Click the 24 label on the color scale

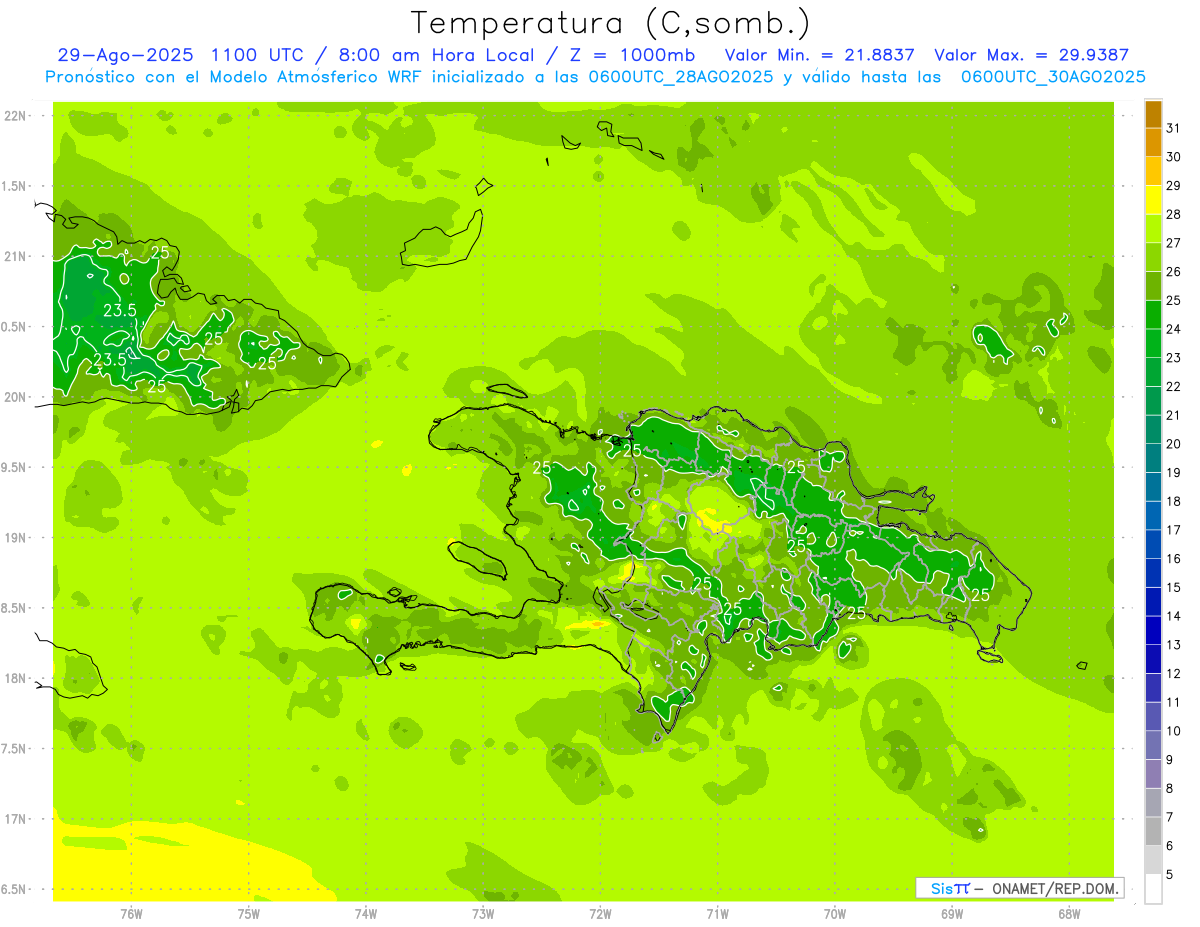(x=1174, y=329)
